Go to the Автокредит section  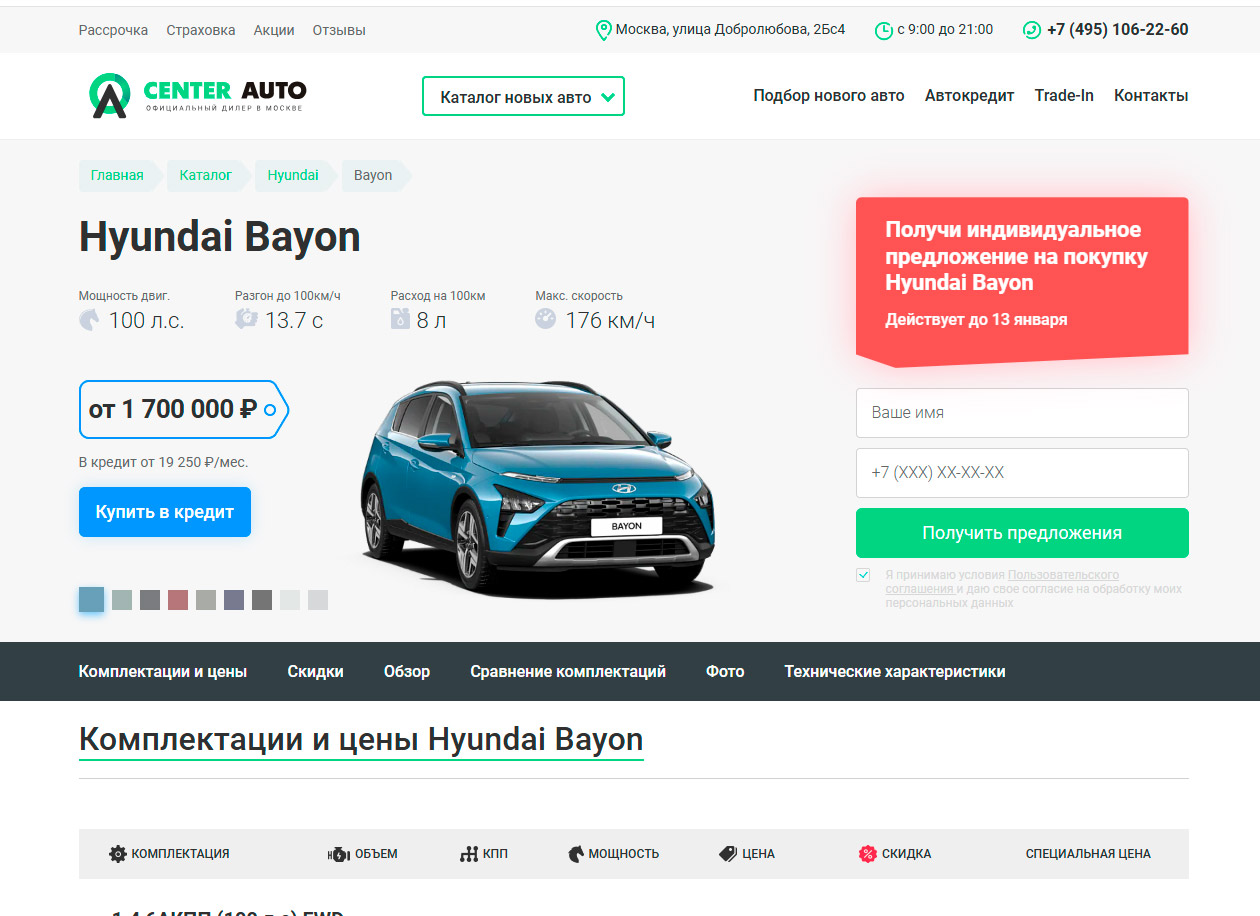[970, 96]
